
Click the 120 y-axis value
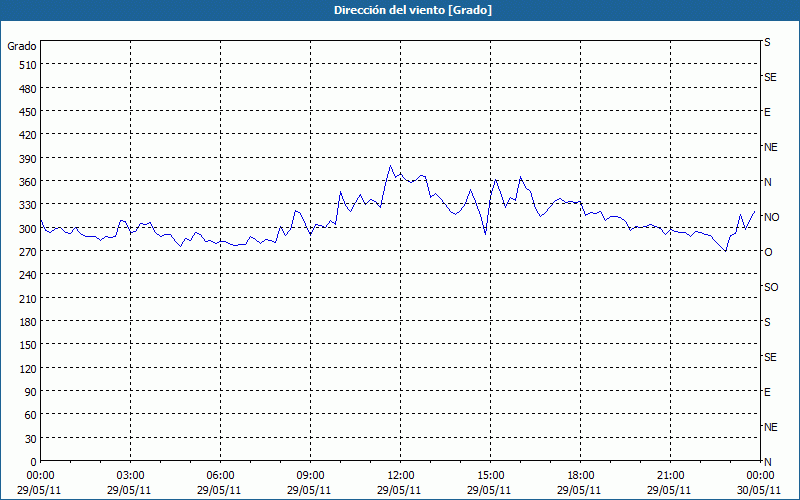[29, 368]
